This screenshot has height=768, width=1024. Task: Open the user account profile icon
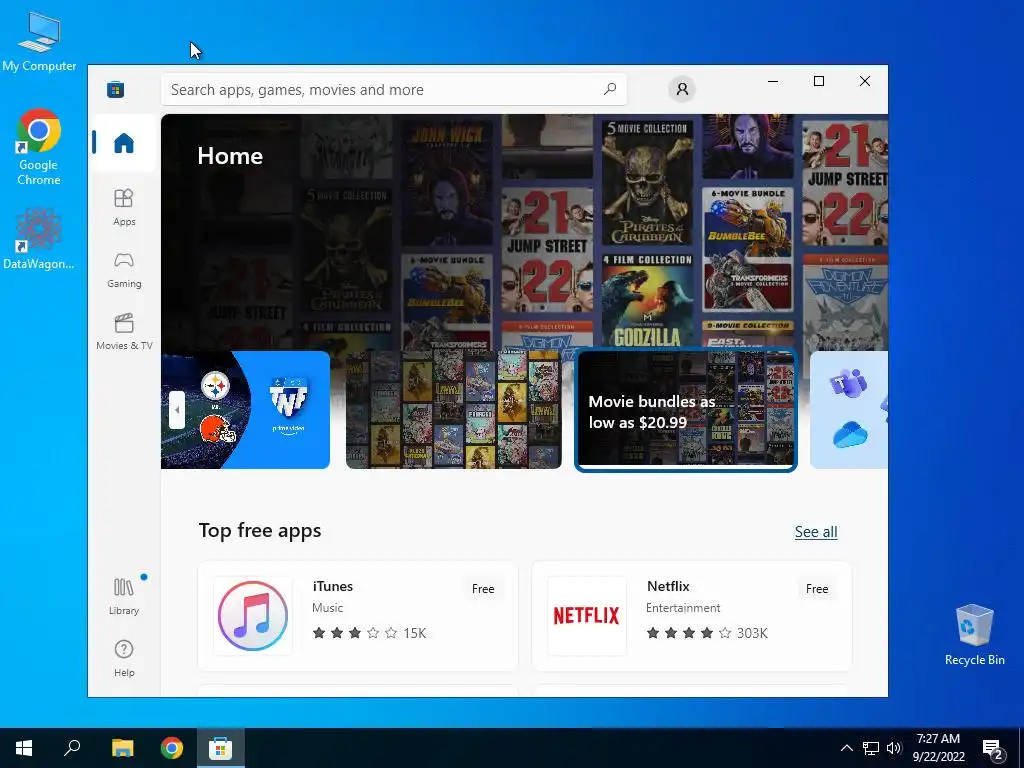(682, 89)
